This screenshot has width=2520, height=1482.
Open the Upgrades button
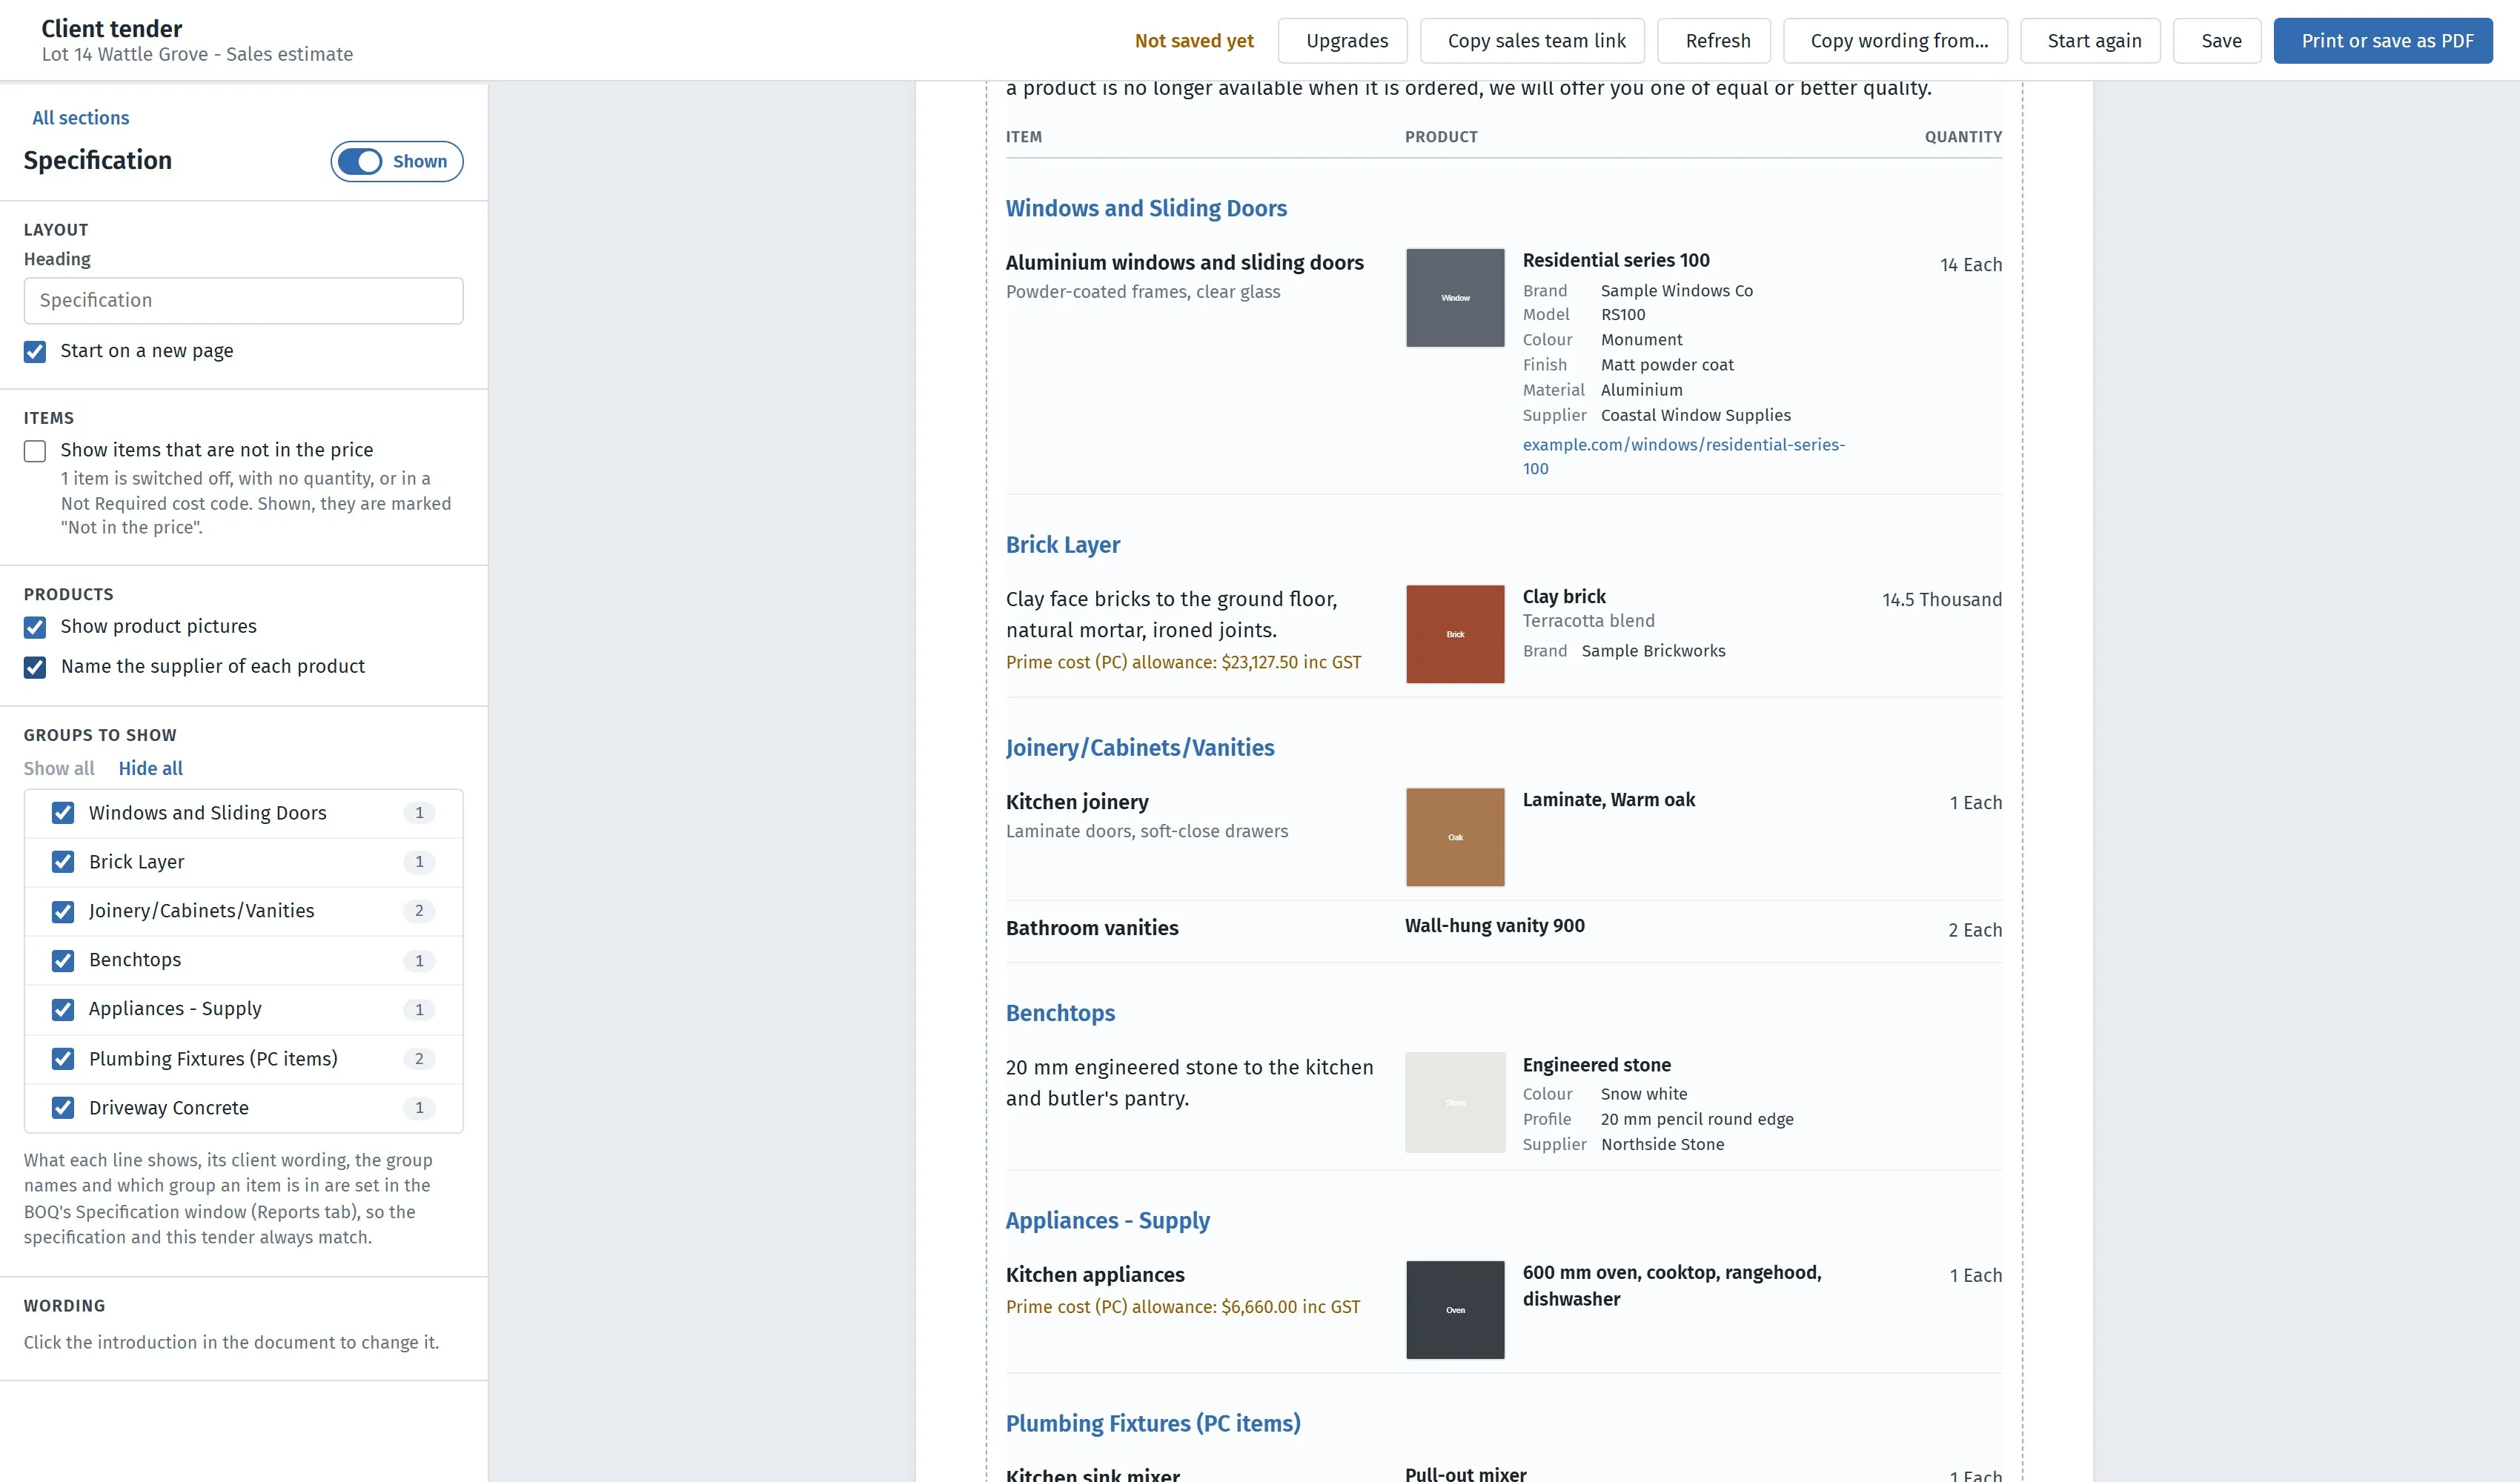tap(1342, 41)
